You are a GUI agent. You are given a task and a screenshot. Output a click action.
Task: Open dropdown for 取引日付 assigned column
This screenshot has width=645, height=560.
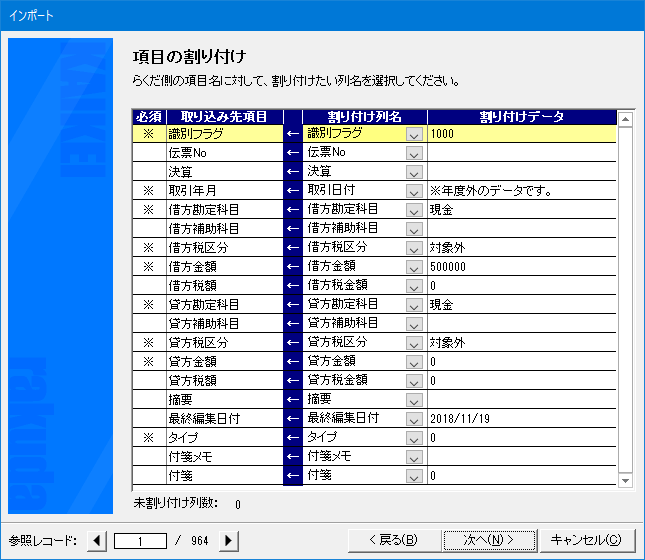pyautogui.click(x=414, y=191)
